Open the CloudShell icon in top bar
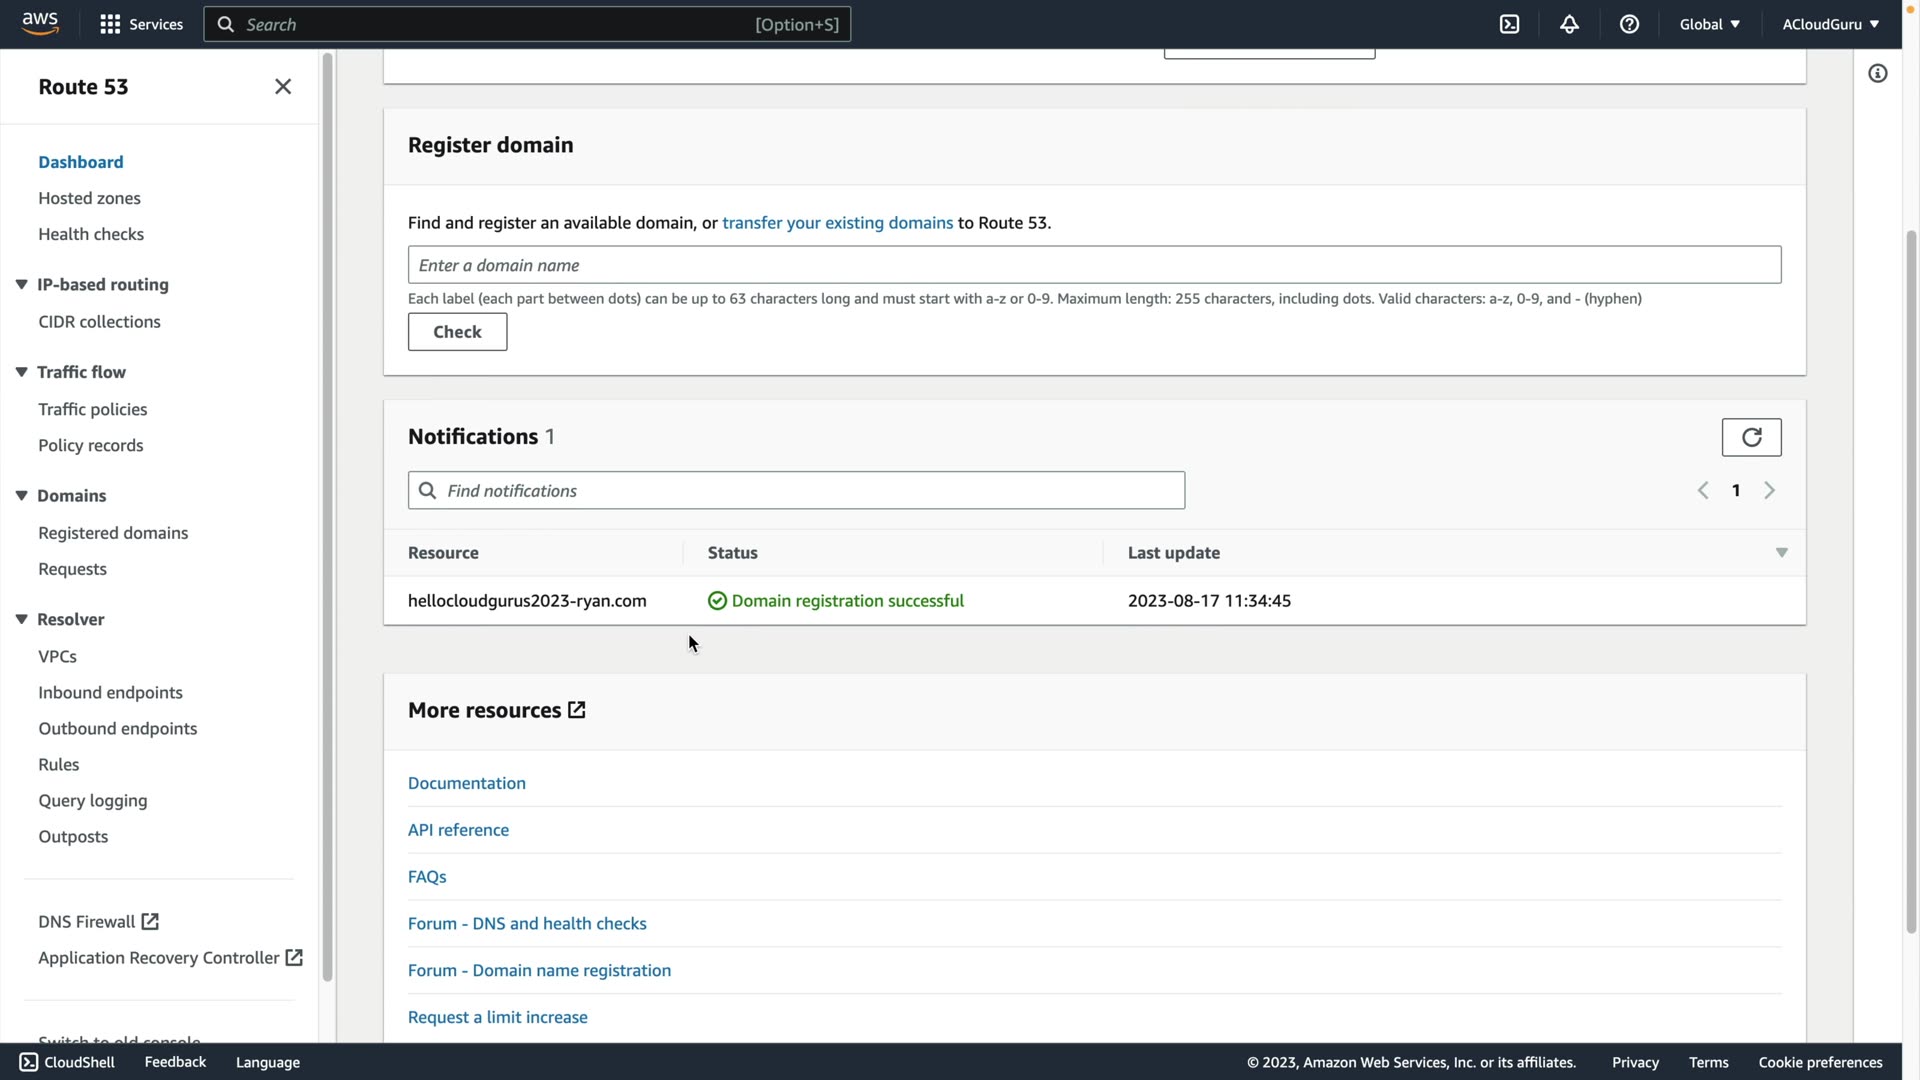Screen dimensions: 1920x1080 tap(1509, 24)
